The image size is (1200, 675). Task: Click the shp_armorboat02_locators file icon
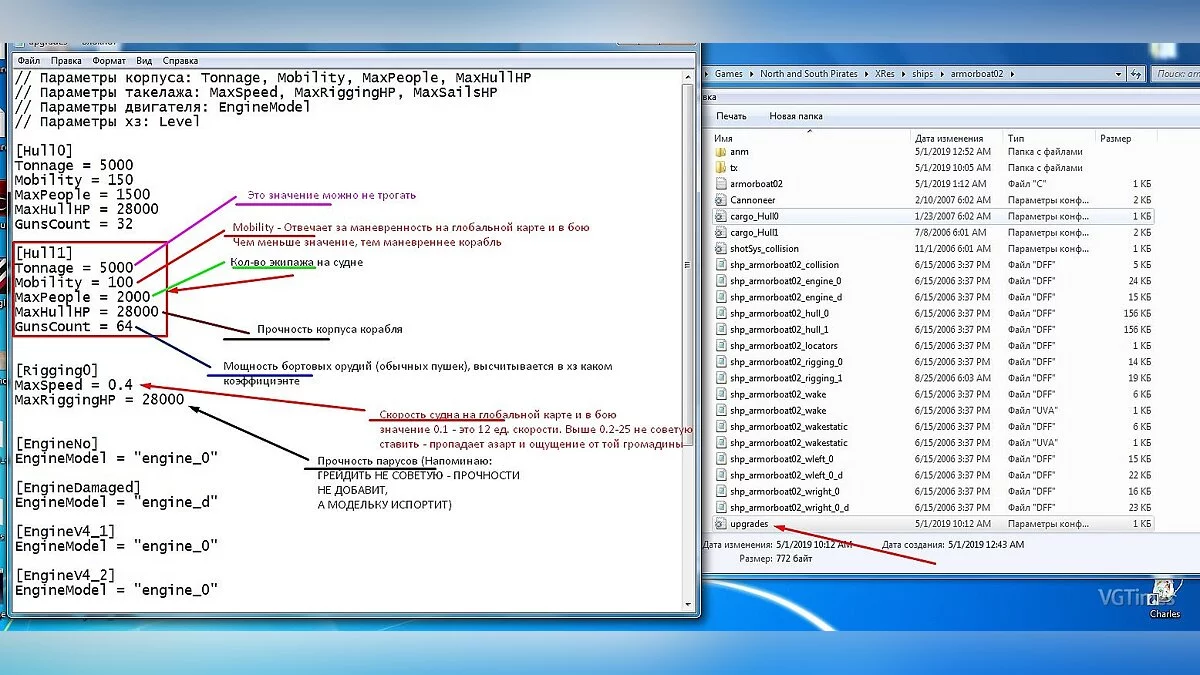click(x=720, y=345)
